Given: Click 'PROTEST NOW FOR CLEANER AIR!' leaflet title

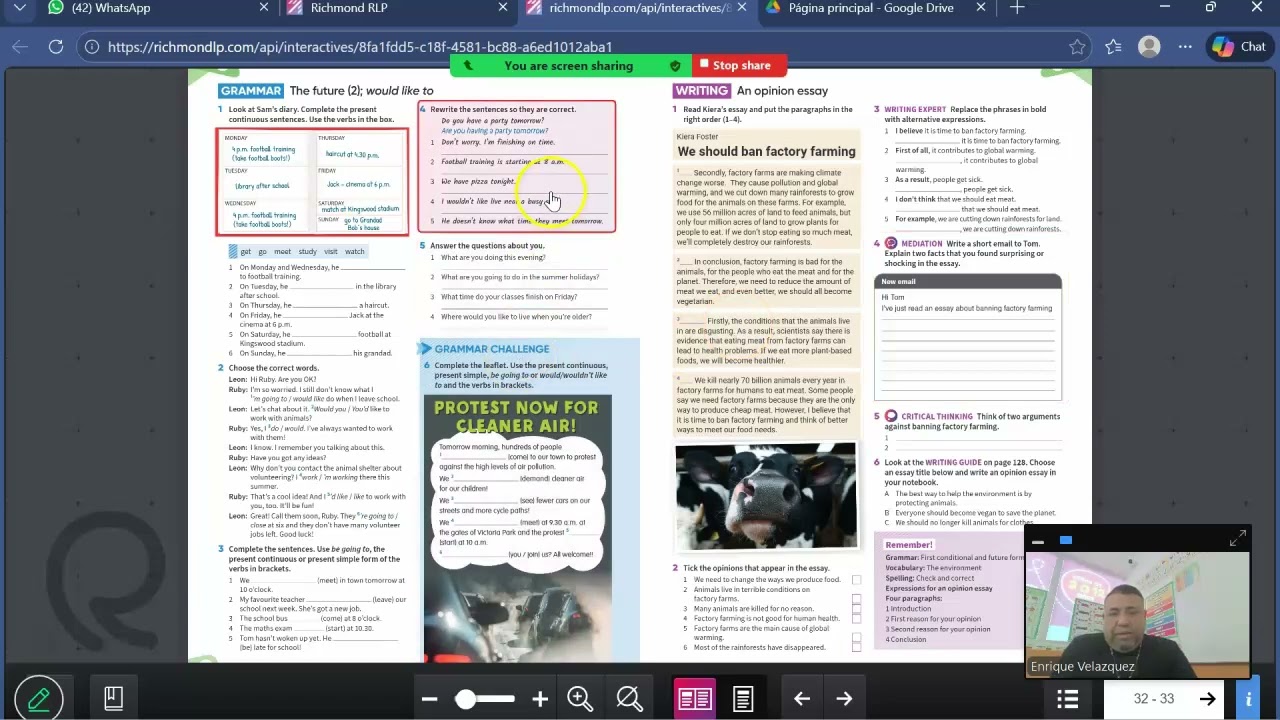Looking at the screenshot, I should click(516, 417).
